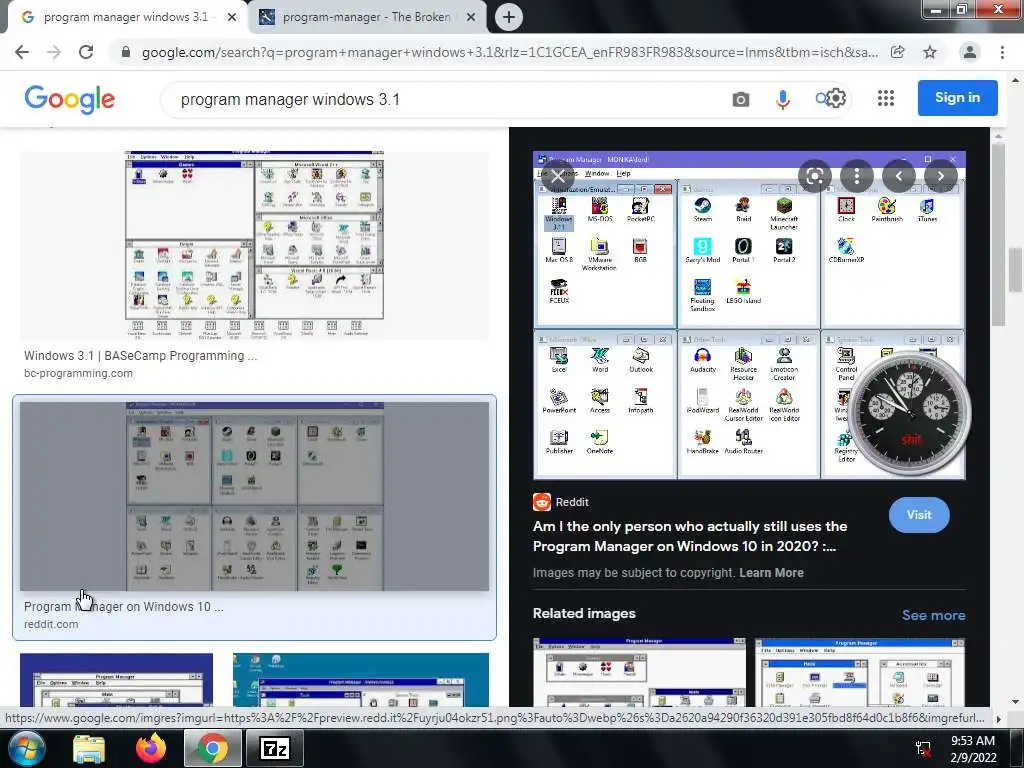
Task: Open the Program Manager on Windows 10 result
Action: pos(254,496)
